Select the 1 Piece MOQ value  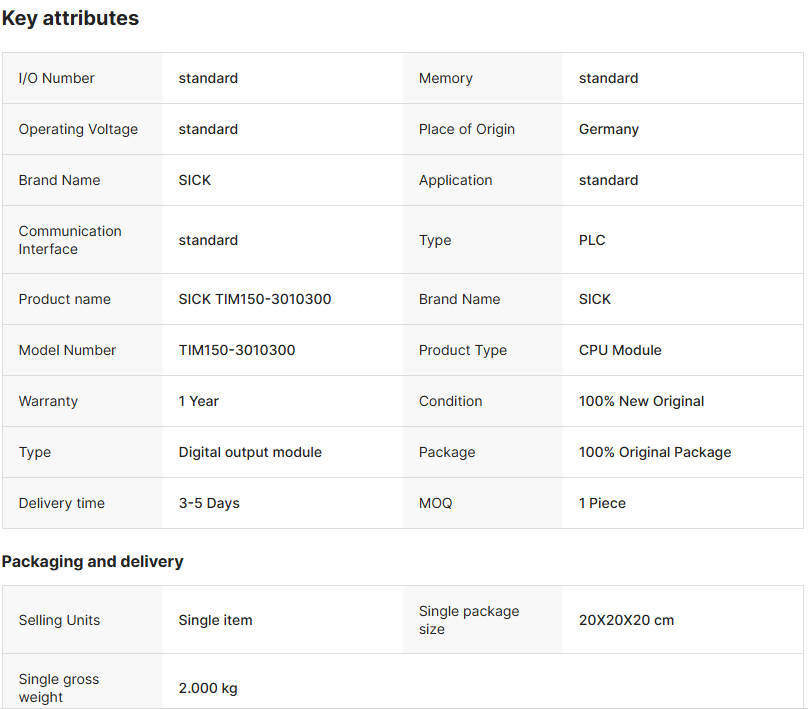602,503
